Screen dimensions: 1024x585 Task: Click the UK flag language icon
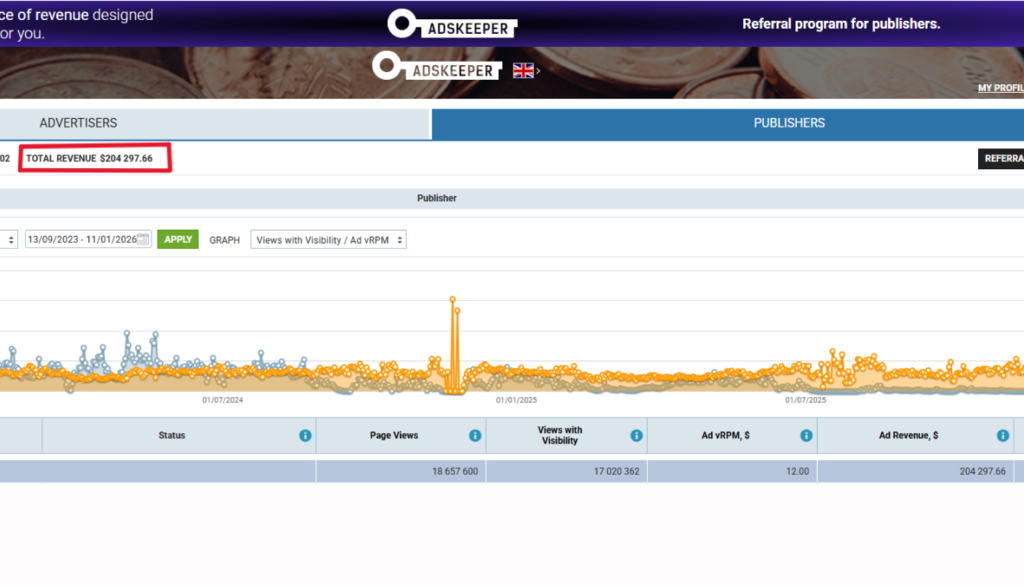tap(522, 70)
